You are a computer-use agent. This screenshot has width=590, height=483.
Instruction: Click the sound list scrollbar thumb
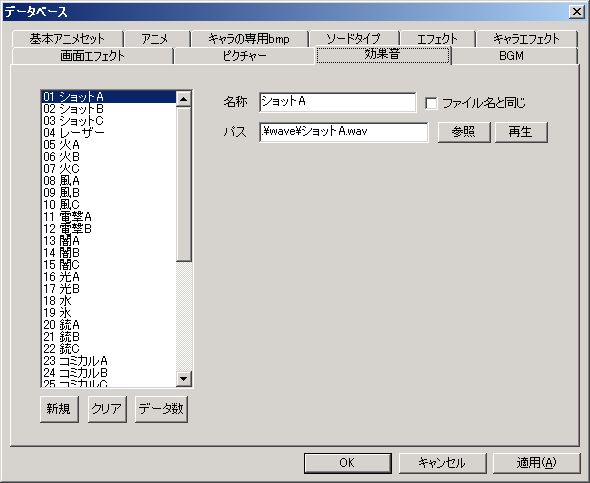184,184
